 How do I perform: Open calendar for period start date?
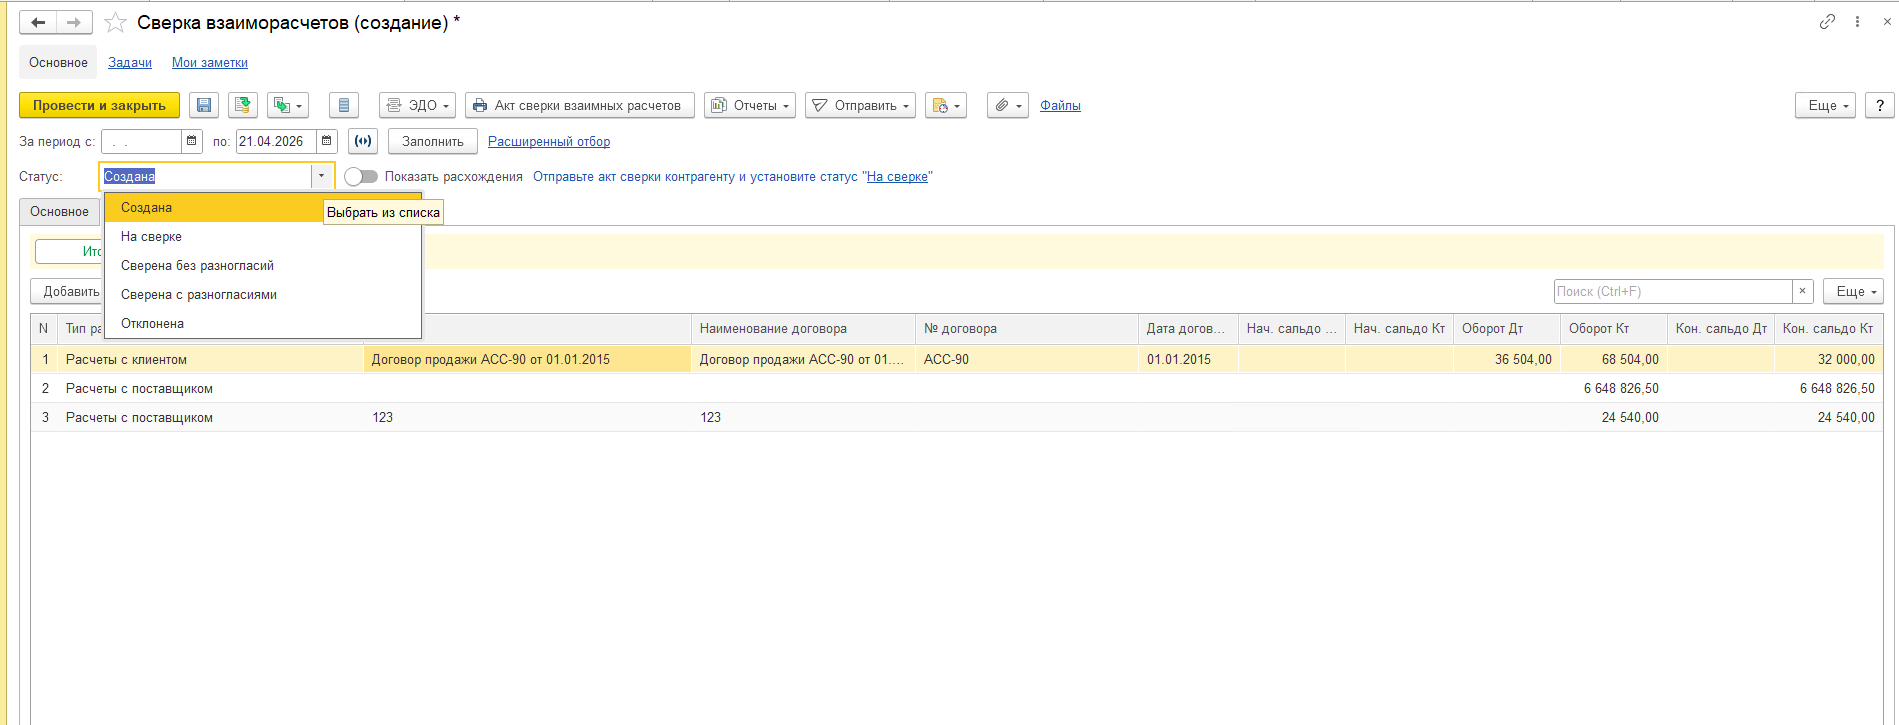click(192, 141)
